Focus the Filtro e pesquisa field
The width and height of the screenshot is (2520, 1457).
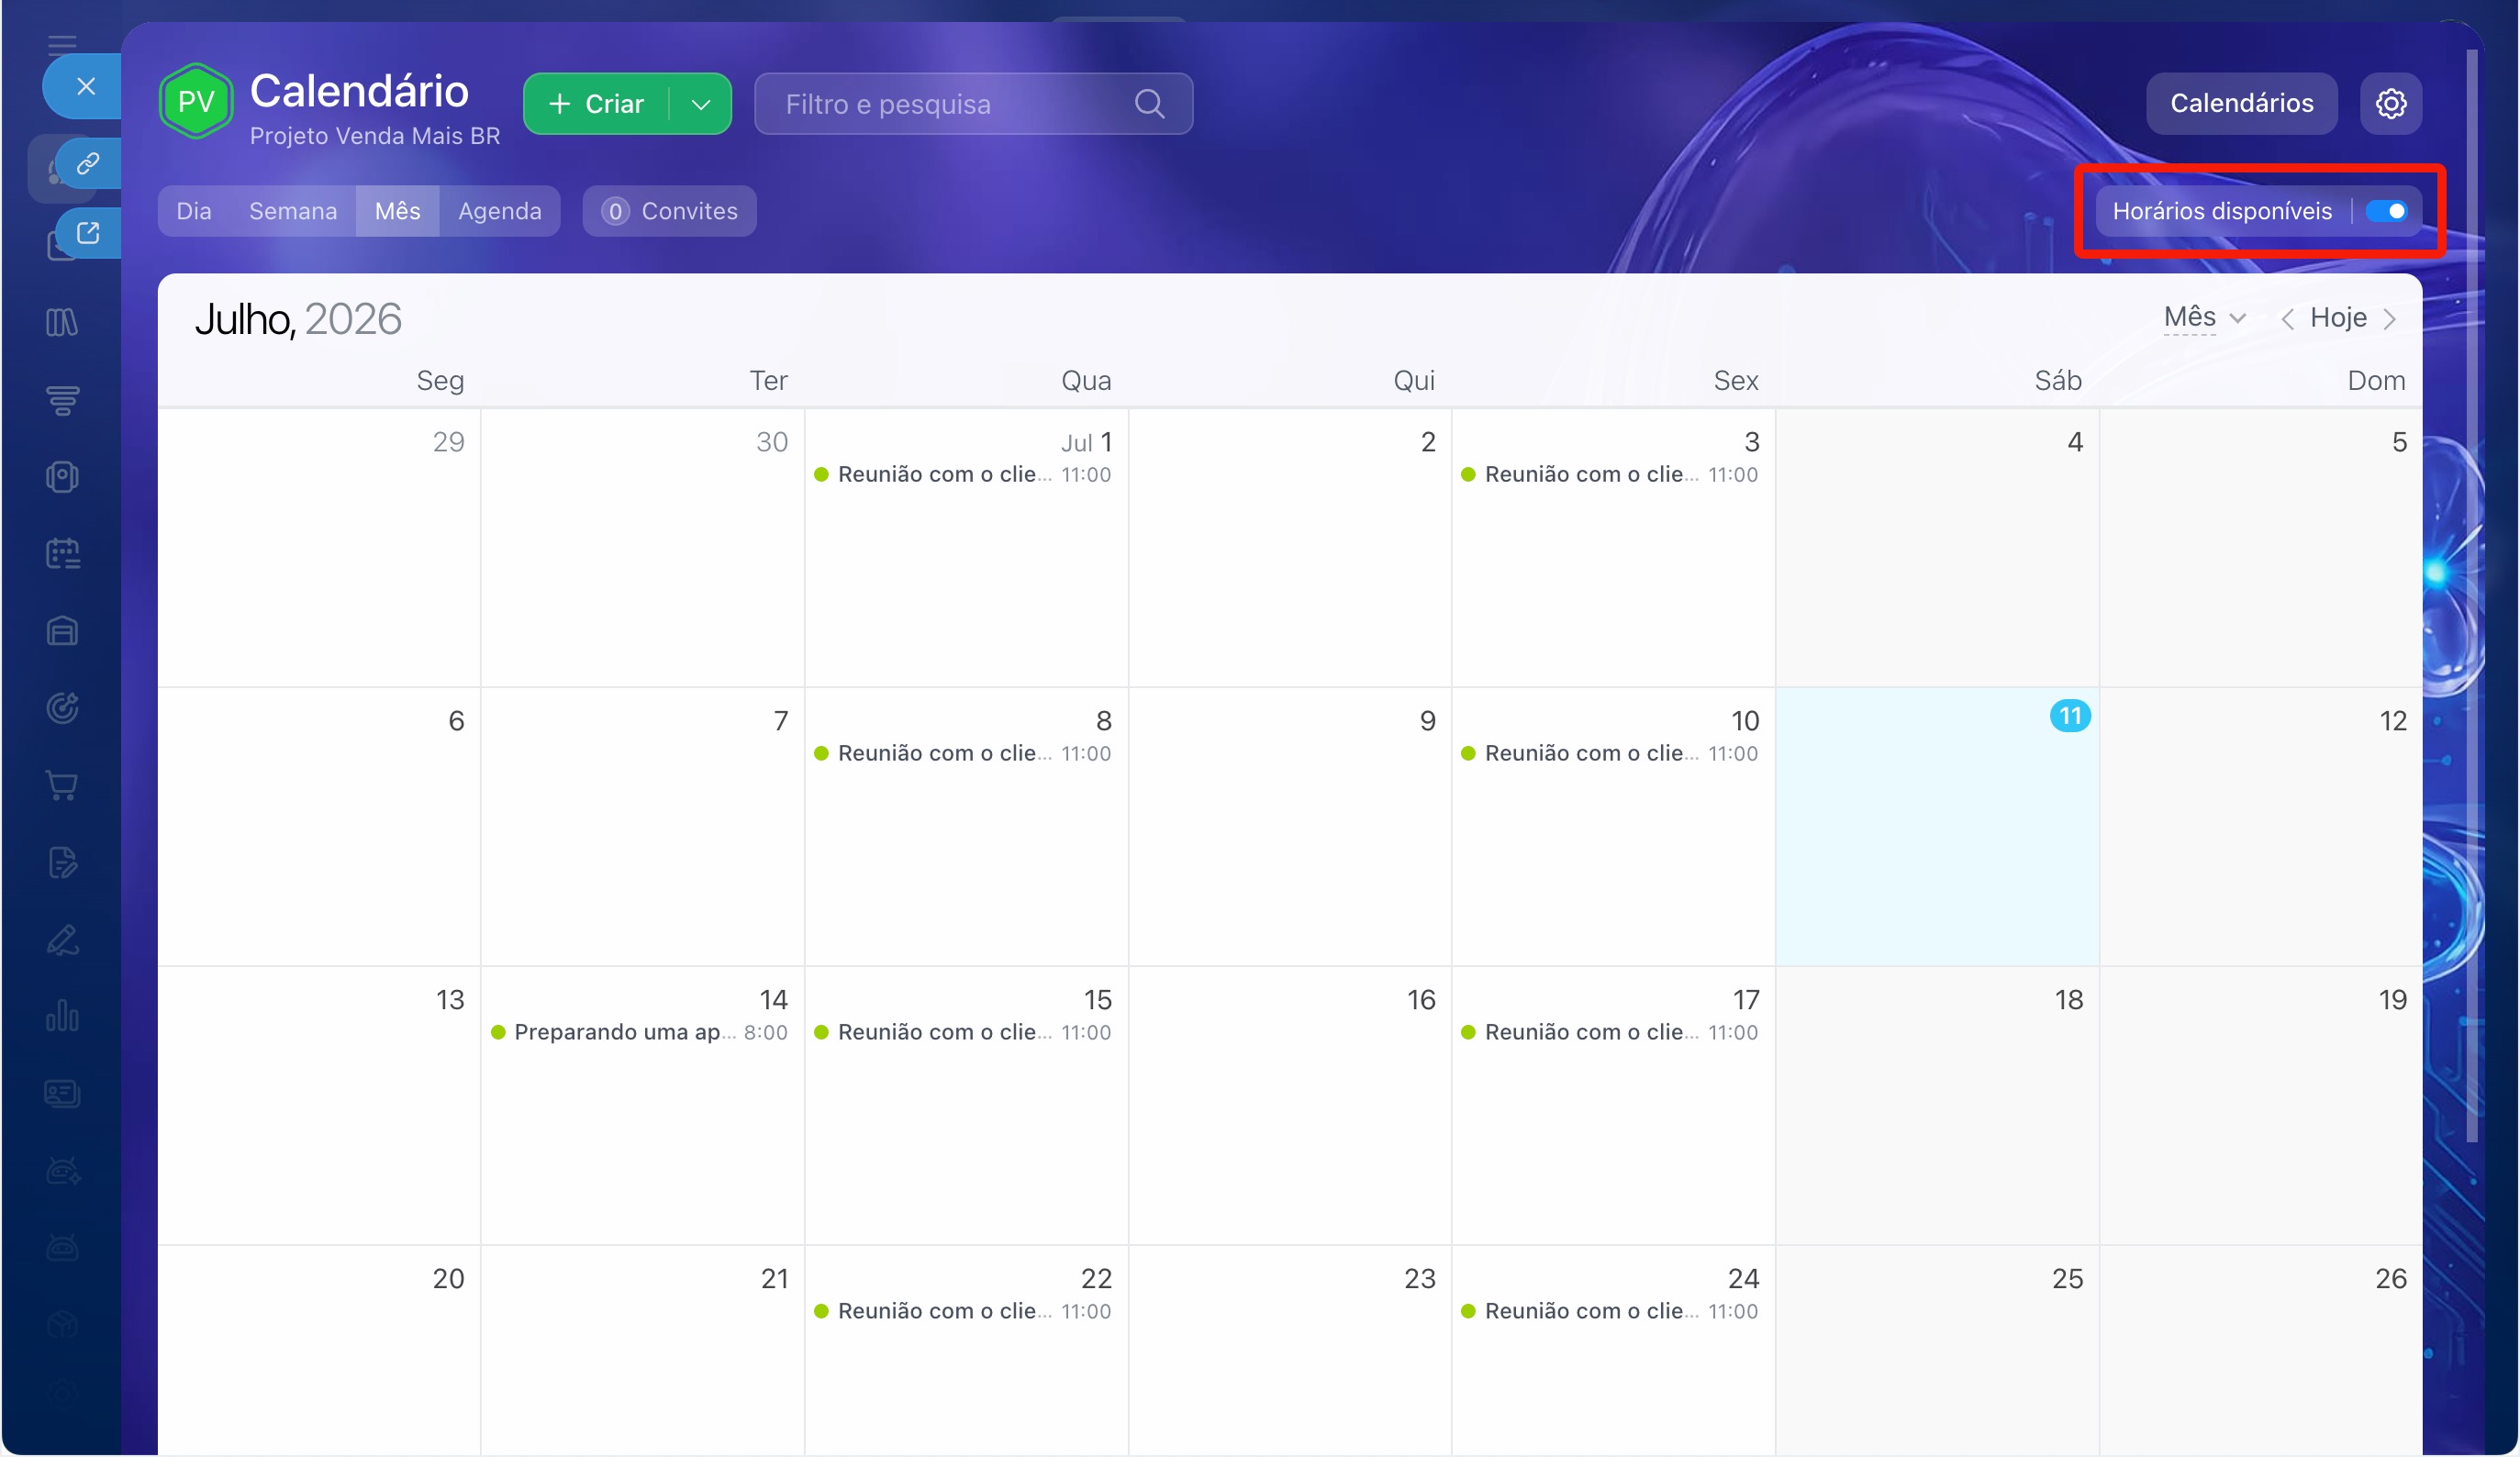tap(973, 103)
